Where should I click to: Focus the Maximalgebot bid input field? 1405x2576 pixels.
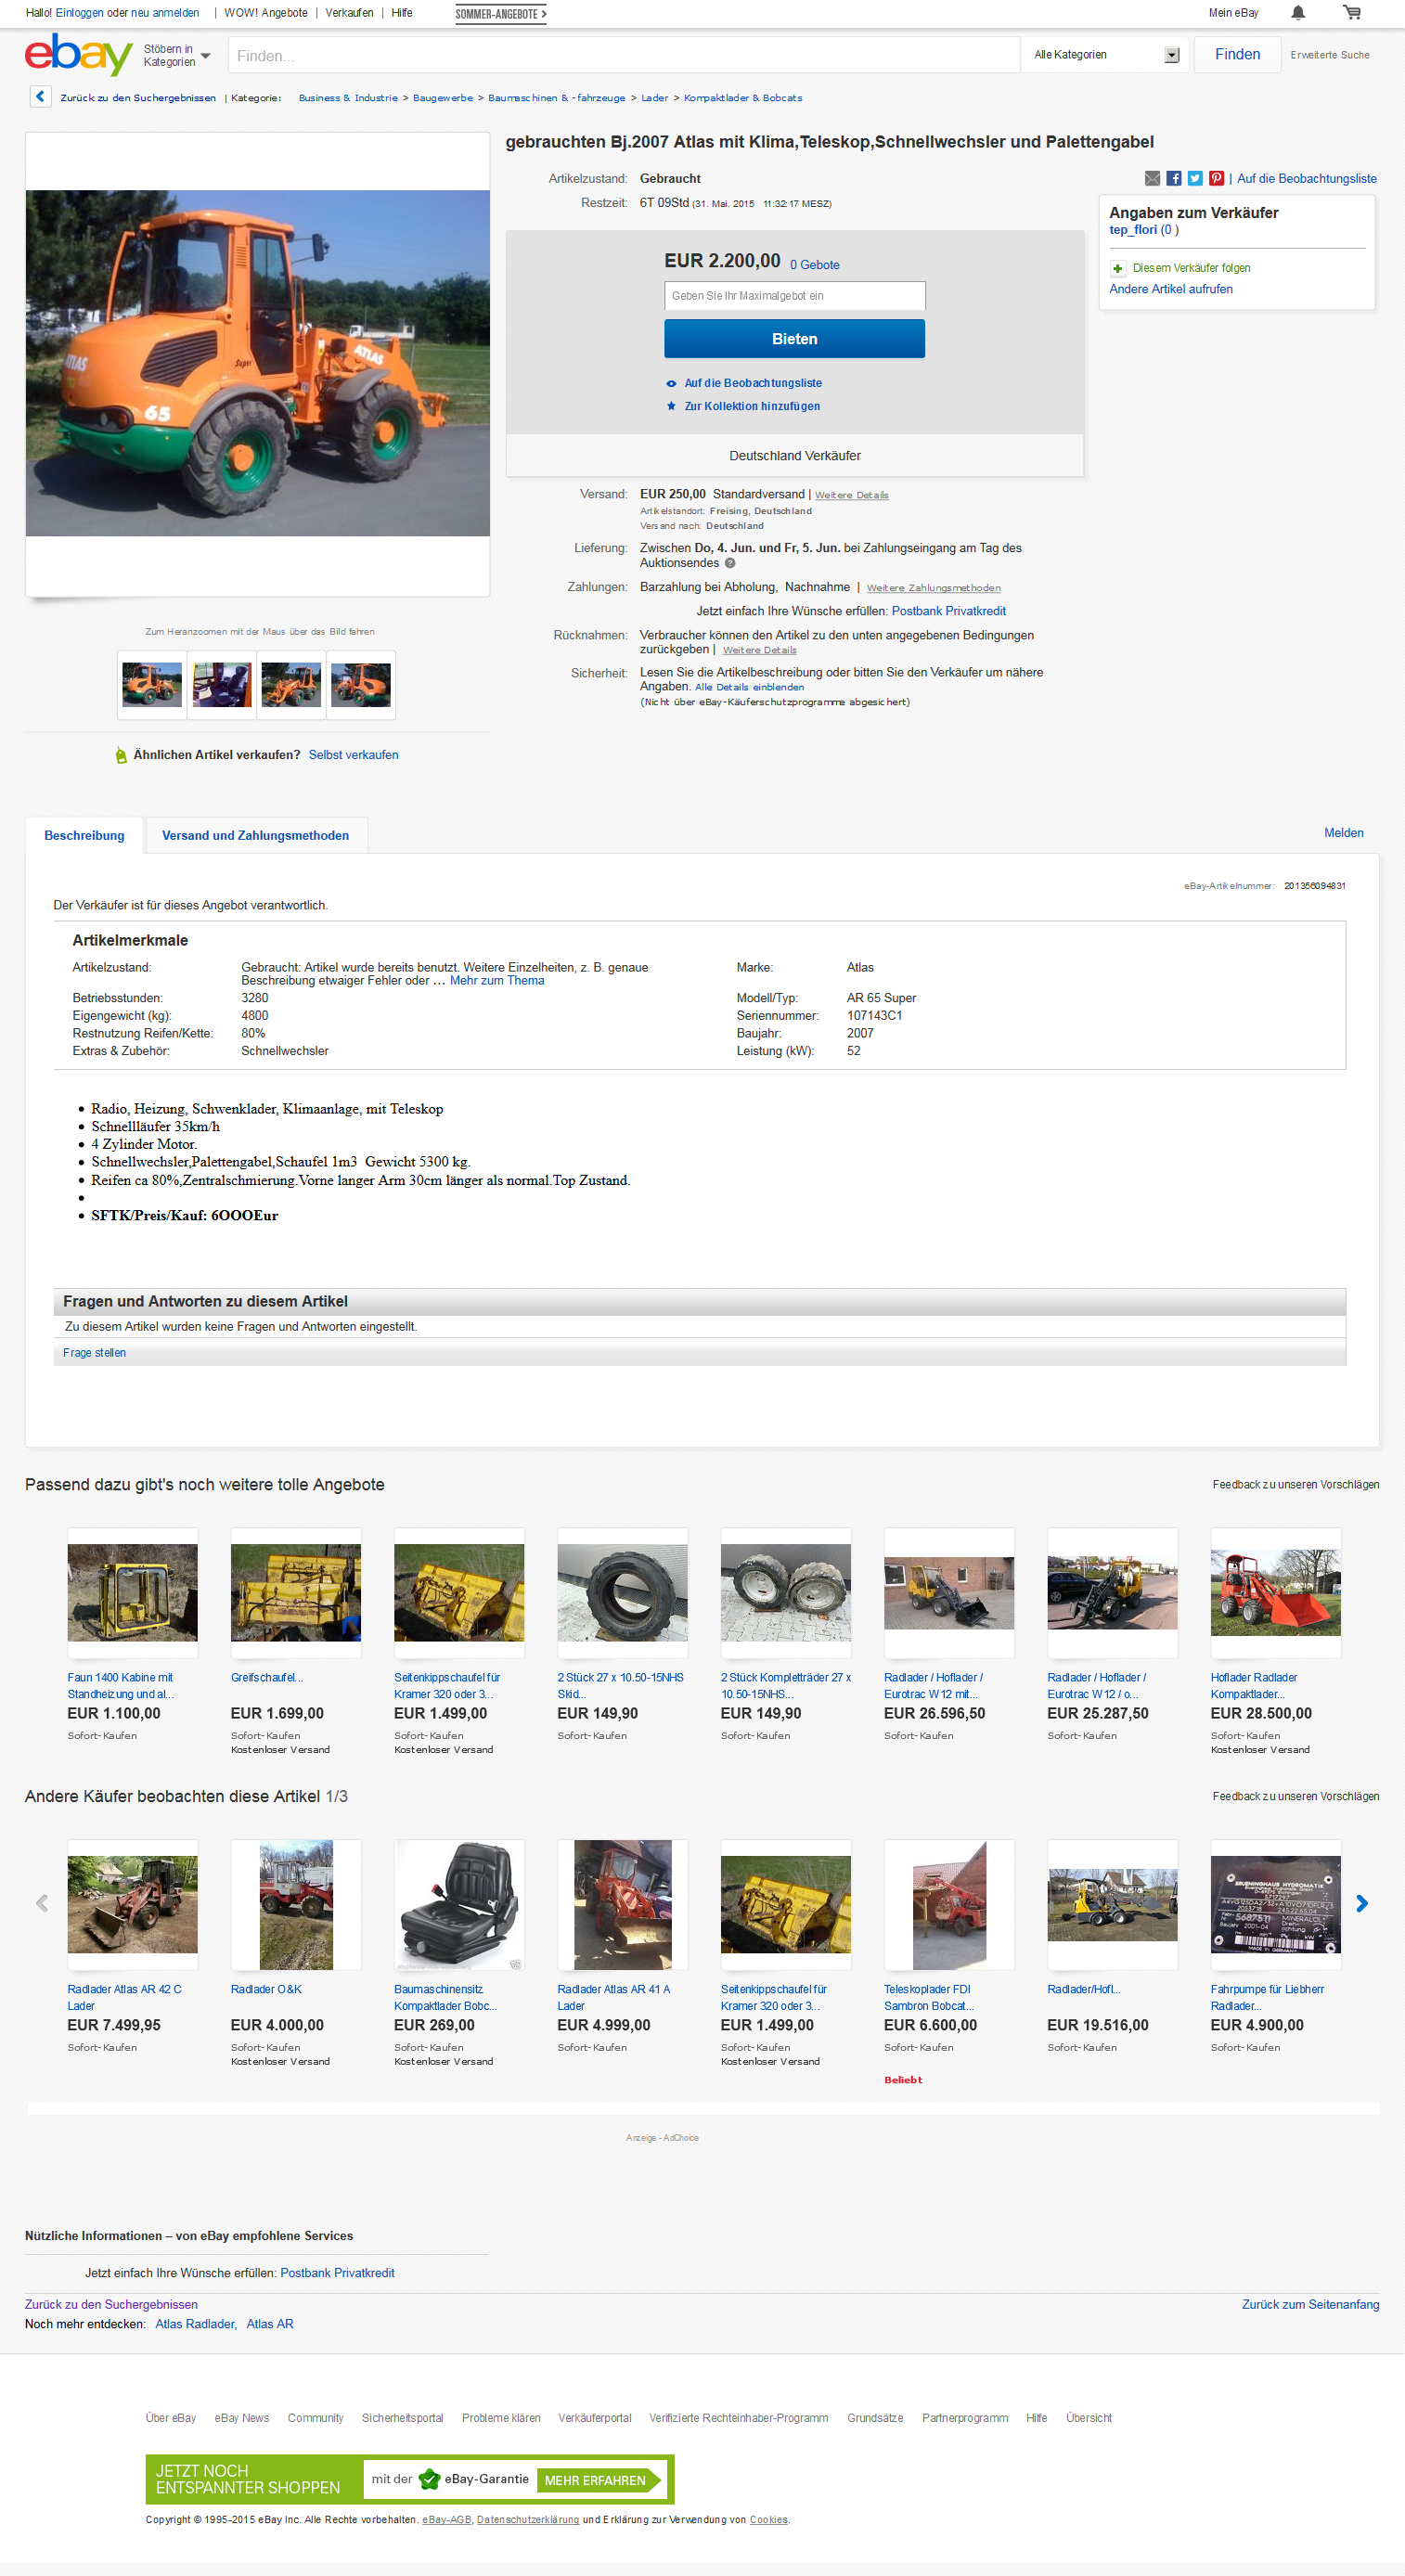794,296
